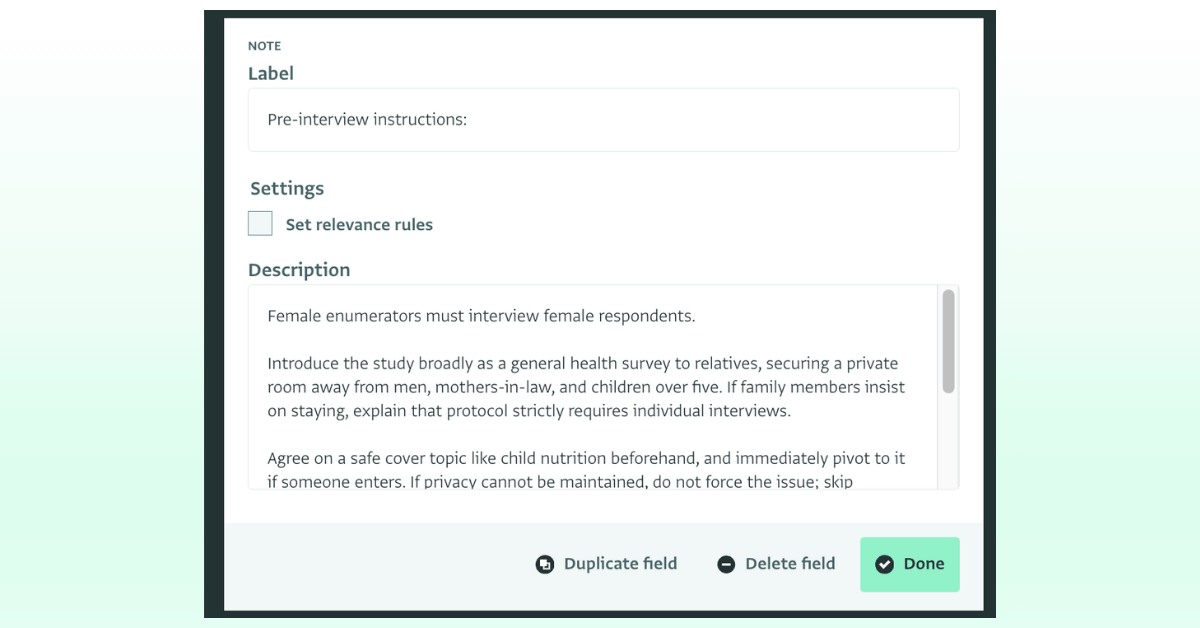The width and height of the screenshot is (1200, 628).
Task: Click scrollbar track below the thumb
Action: point(948,440)
